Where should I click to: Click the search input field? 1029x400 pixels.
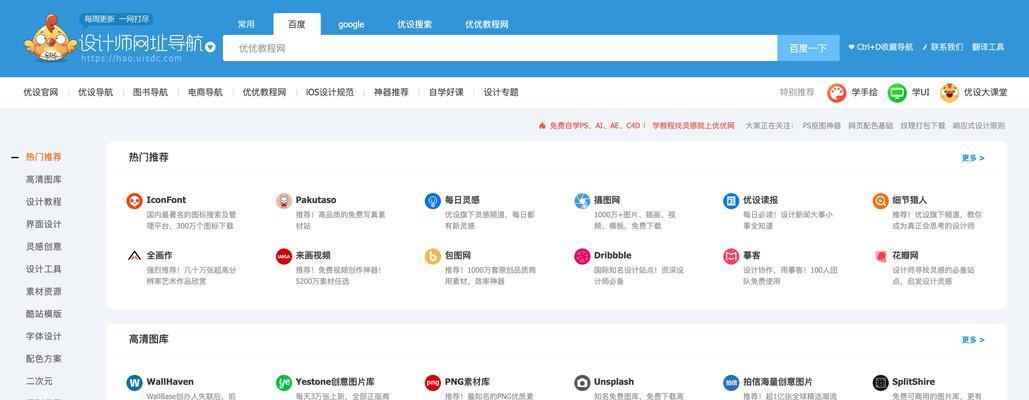tap(500, 48)
